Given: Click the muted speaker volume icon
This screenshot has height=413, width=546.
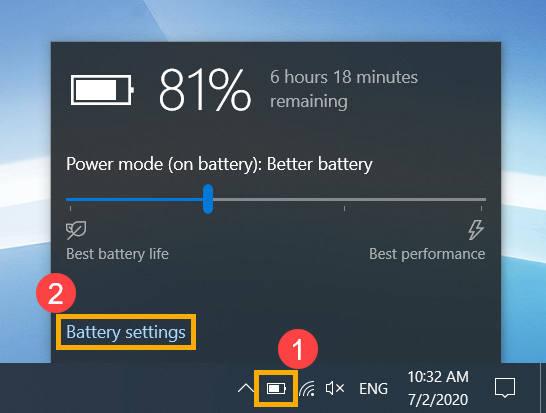Looking at the screenshot, I should pyautogui.click(x=335, y=388).
